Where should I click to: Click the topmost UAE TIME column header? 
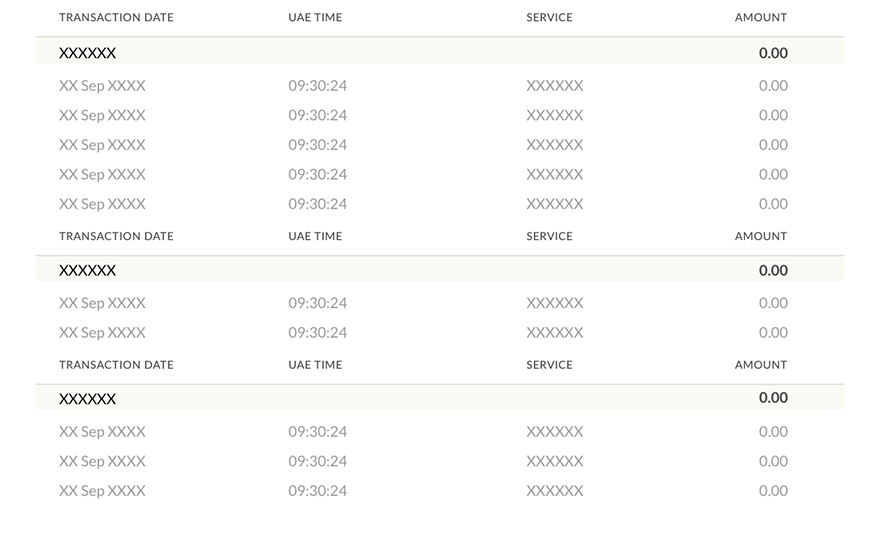pyautogui.click(x=315, y=17)
